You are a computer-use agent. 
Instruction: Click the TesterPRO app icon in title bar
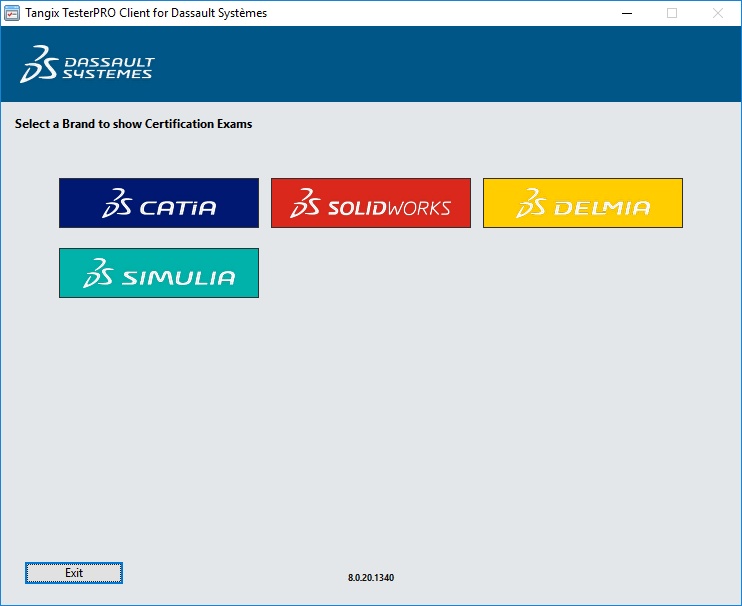click(x=11, y=13)
